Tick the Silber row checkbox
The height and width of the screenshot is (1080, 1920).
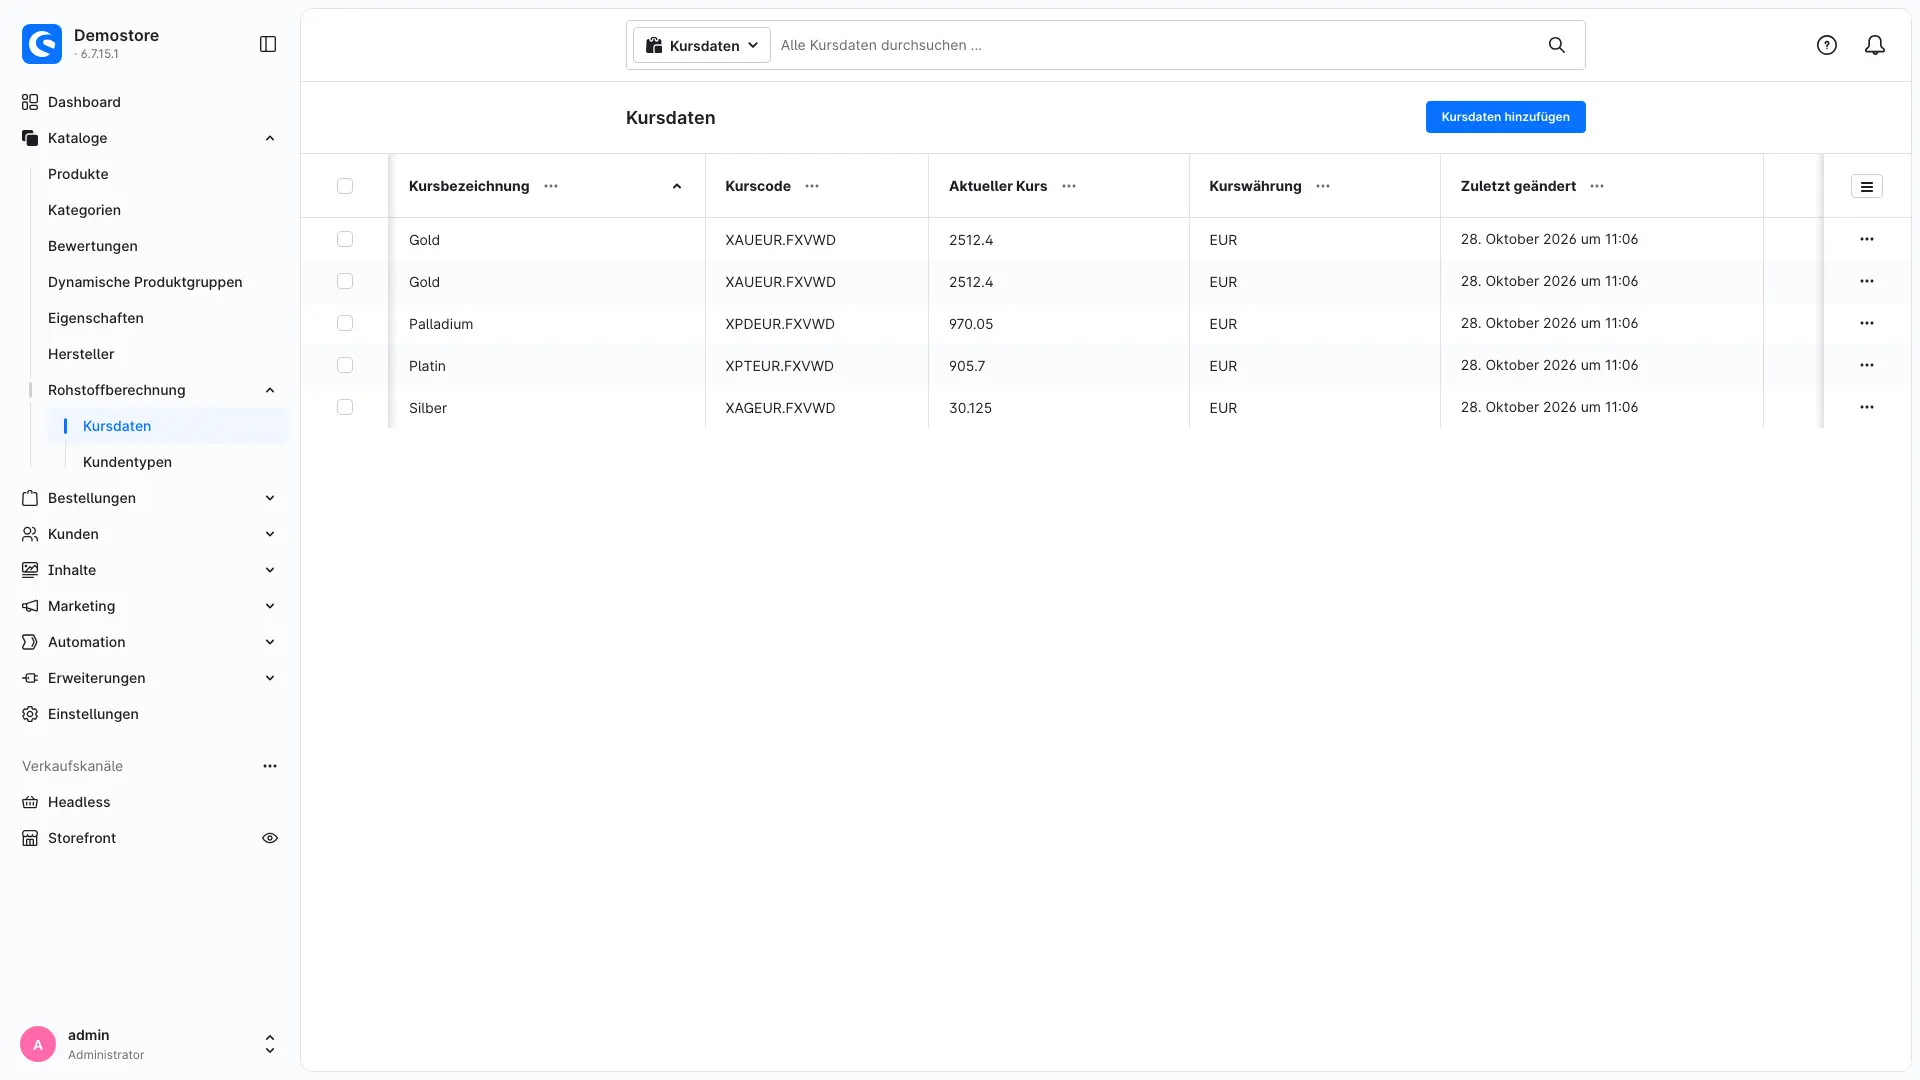[345, 407]
